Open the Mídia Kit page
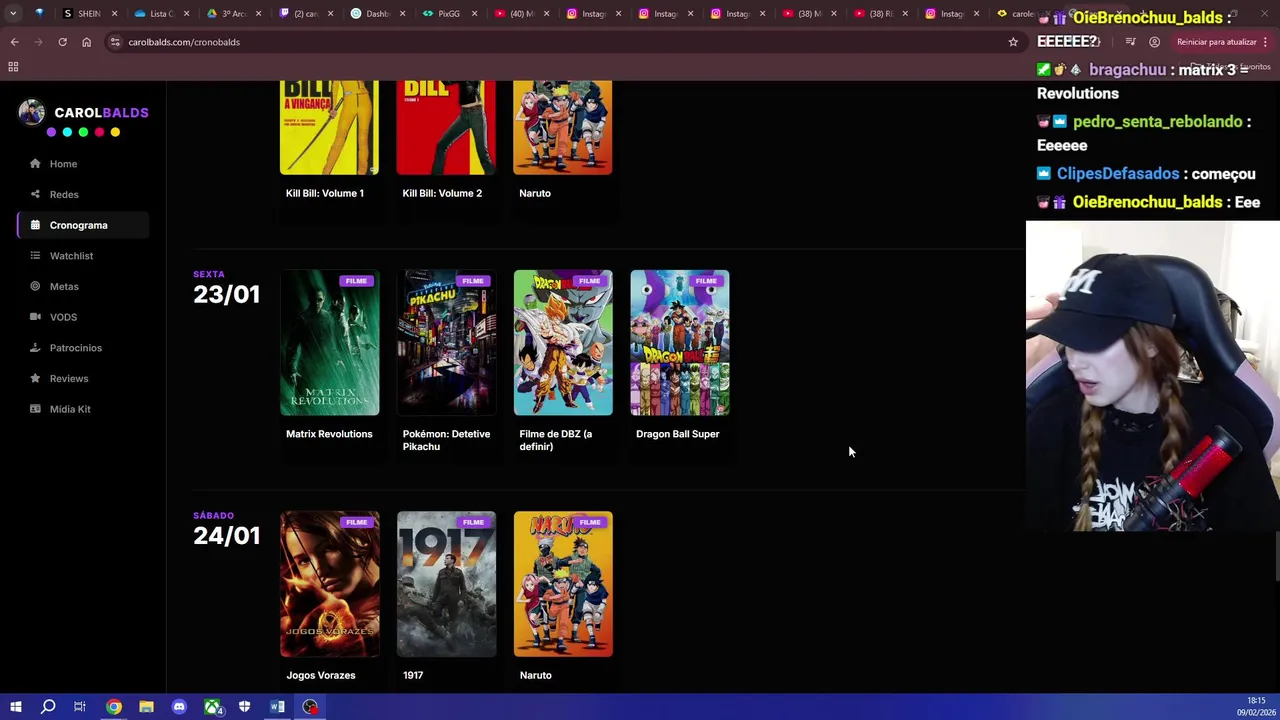Screen dimensions: 1280x720 (x=70, y=409)
